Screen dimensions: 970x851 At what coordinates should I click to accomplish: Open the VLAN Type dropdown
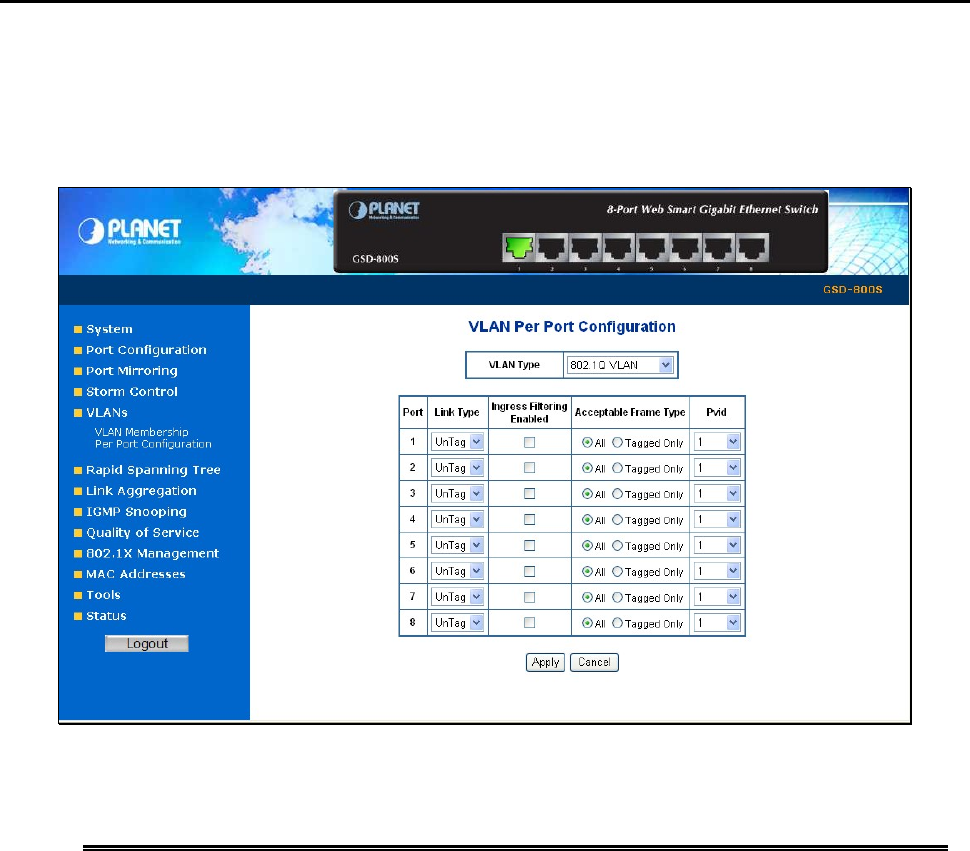click(x=619, y=365)
